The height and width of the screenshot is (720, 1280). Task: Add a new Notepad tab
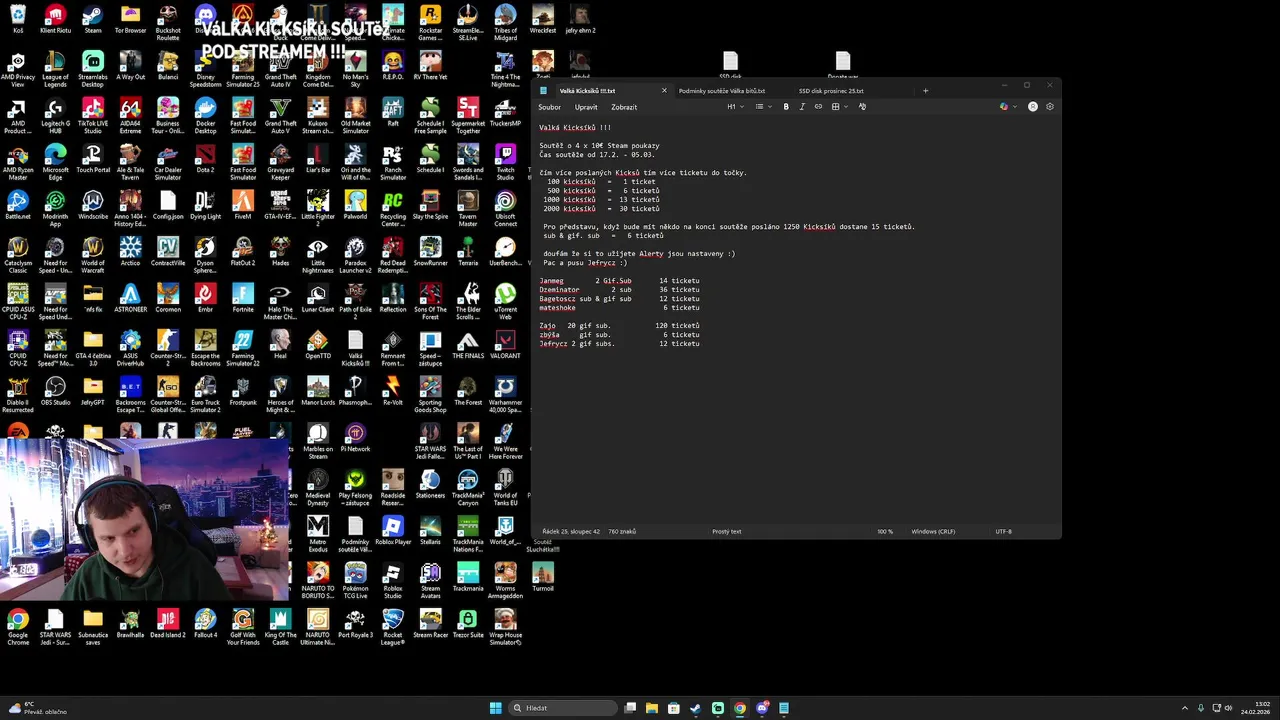(925, 91)
